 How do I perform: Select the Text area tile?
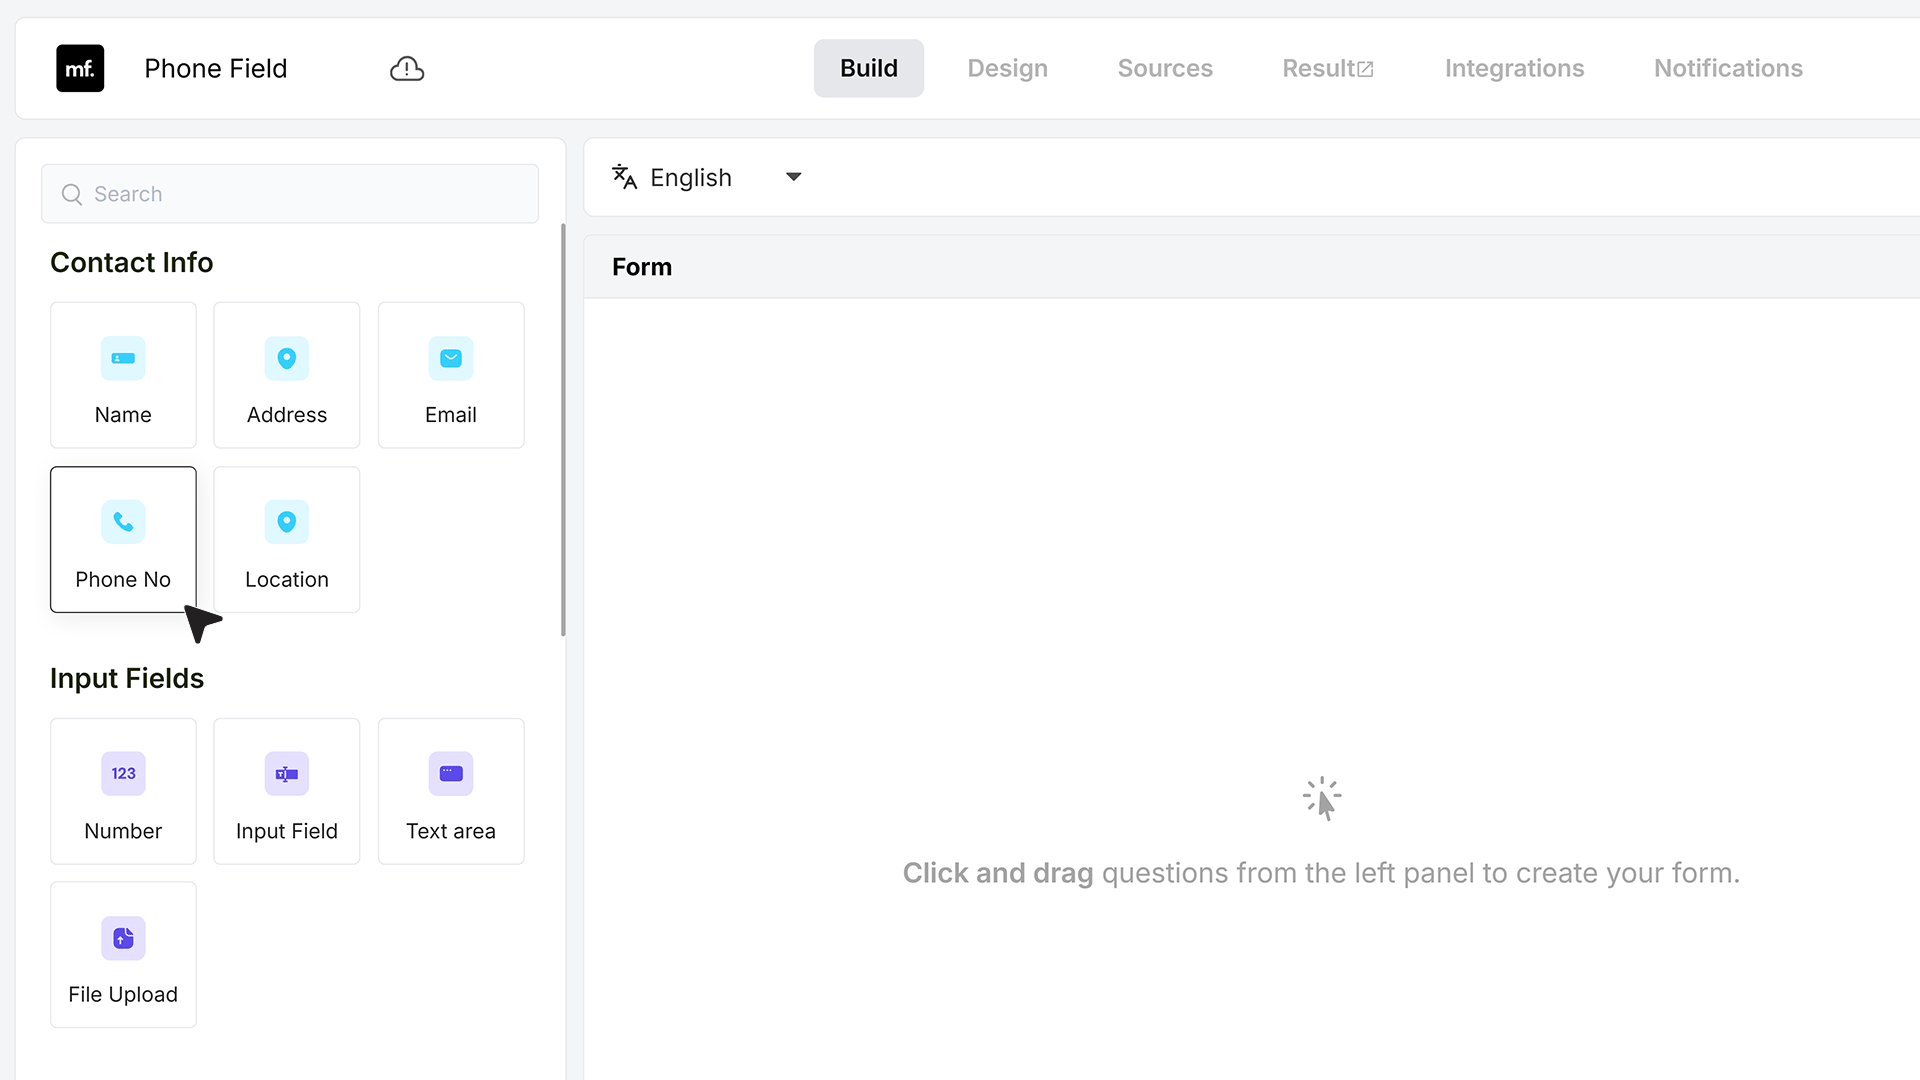[451, 791]
